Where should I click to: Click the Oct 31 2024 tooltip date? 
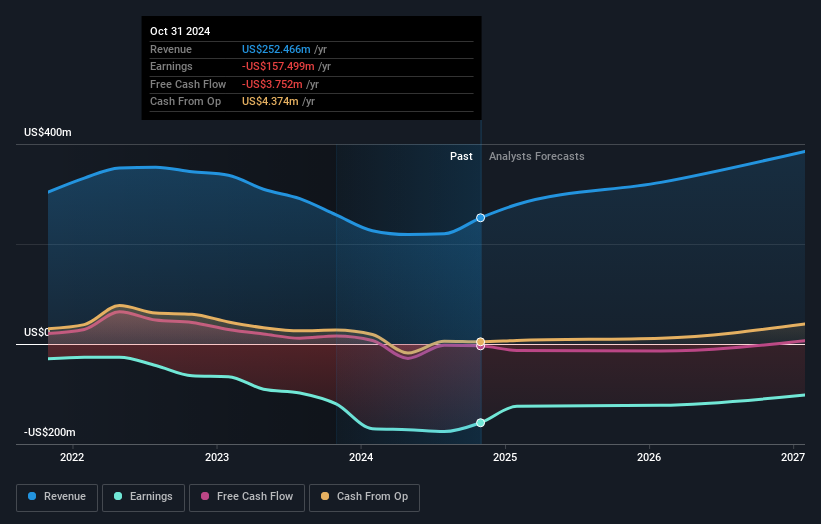coord(180,31)
